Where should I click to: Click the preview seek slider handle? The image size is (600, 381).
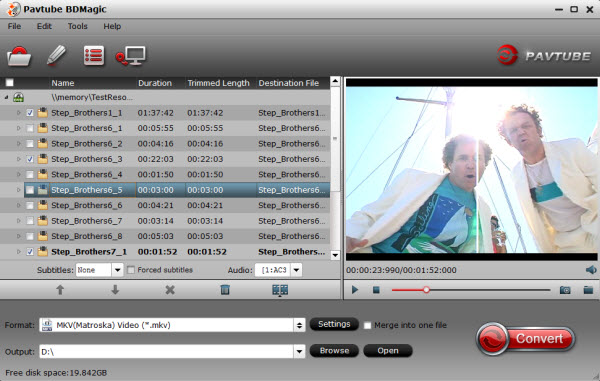coord(426,290)
